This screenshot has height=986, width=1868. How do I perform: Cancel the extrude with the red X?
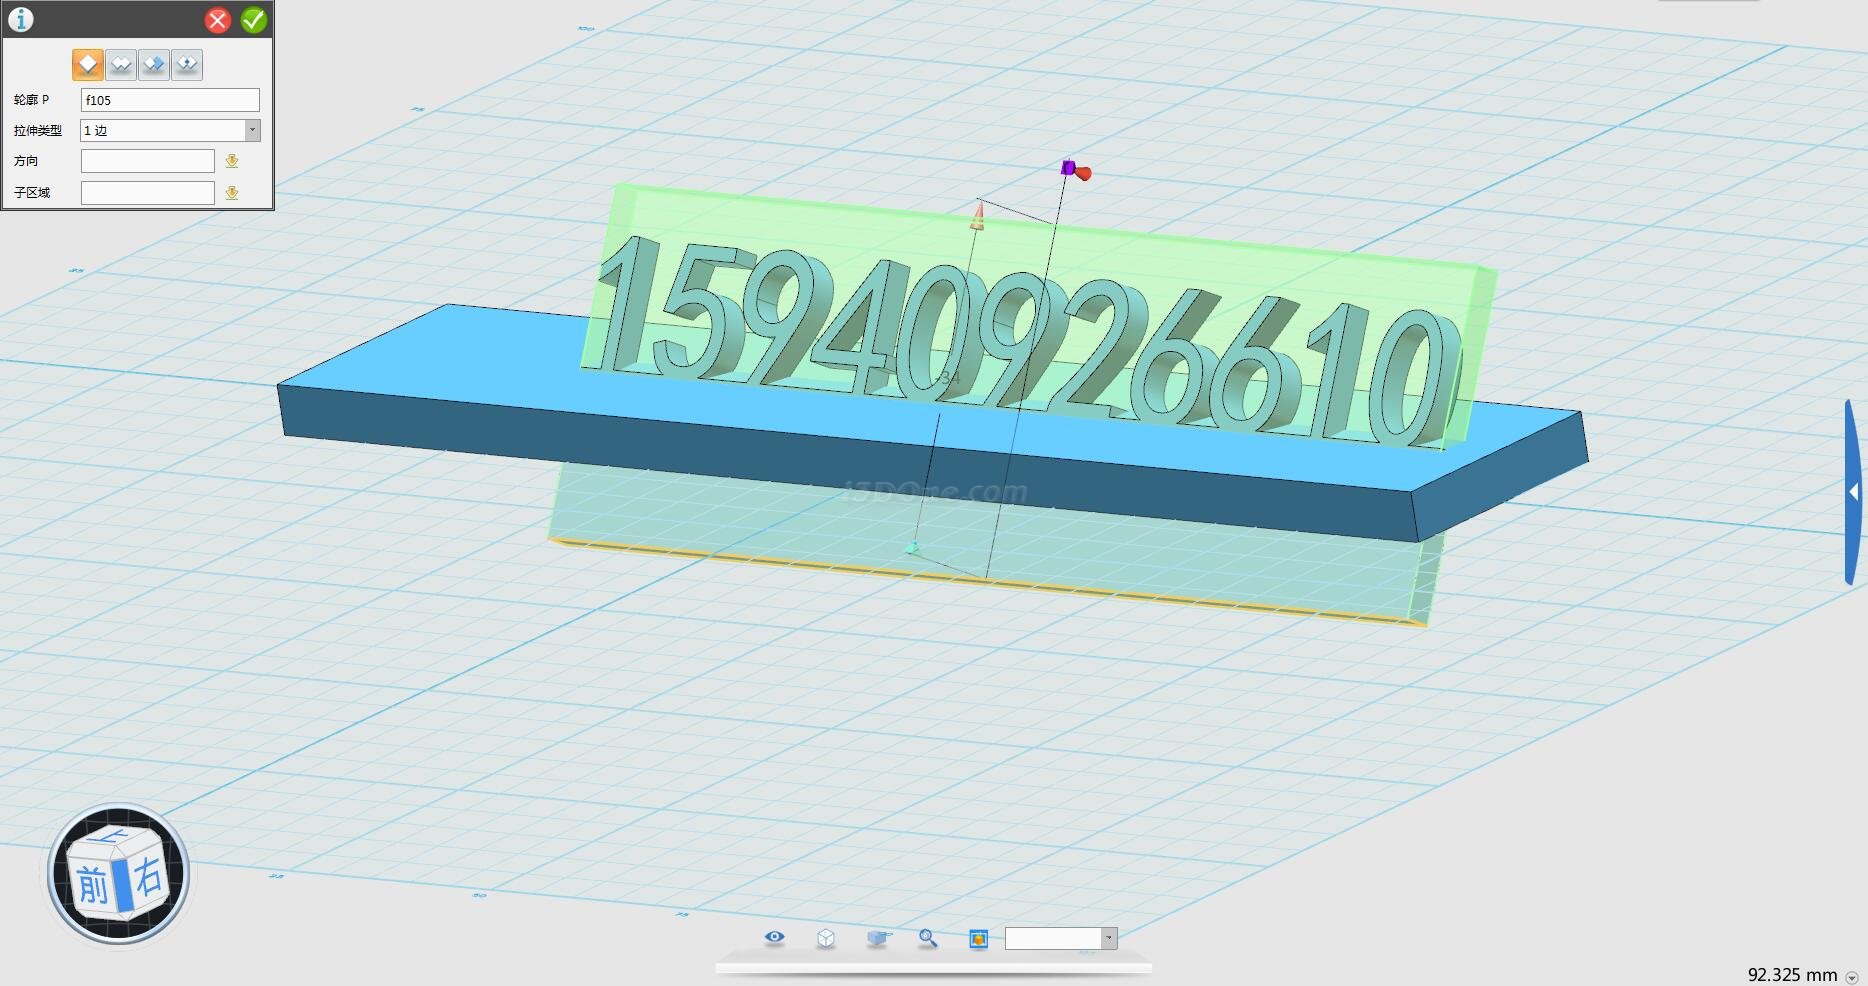click(217, 20)
